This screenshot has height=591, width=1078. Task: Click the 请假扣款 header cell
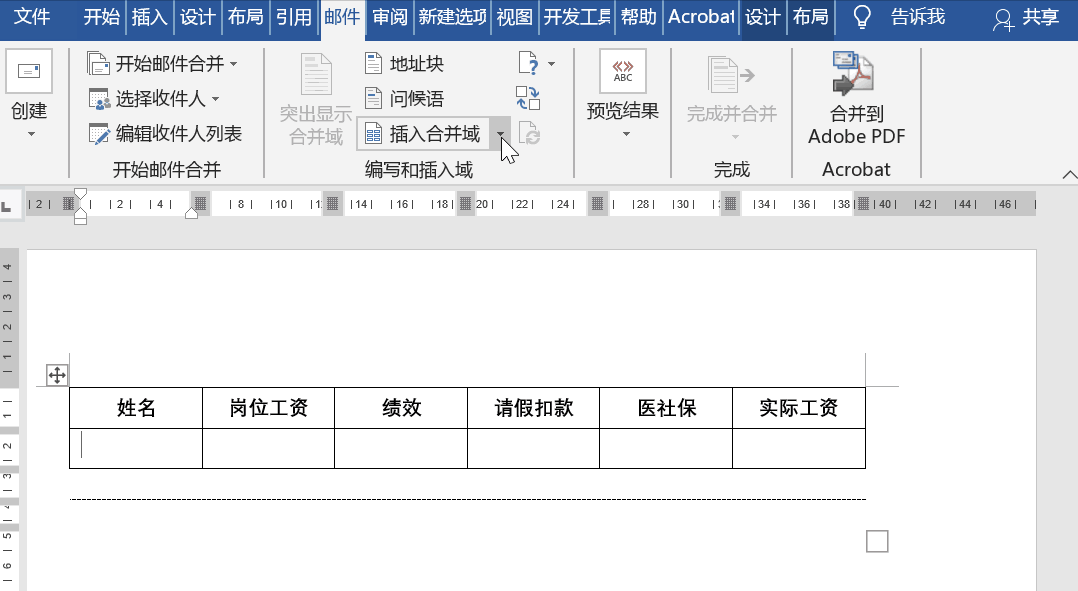pyautogui.click(x=534, y=408)
